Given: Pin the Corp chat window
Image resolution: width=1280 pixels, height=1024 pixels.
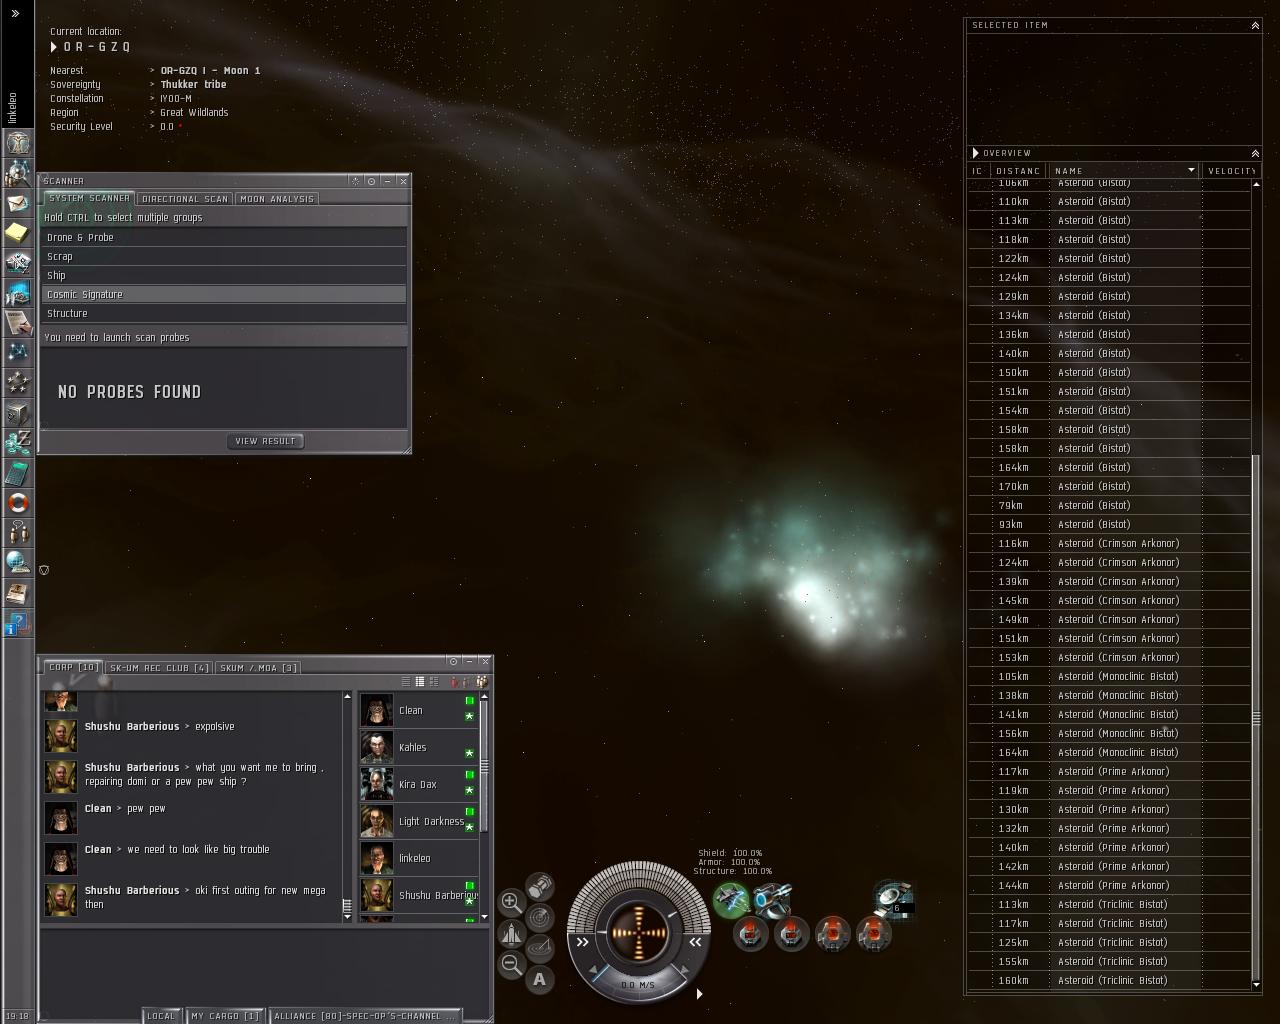Looking at the screenshot, I should (453, 661).
